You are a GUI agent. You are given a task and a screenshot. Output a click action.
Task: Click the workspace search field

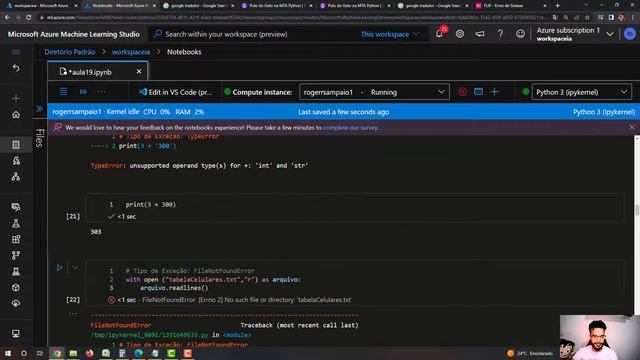(x=253, y=34)
